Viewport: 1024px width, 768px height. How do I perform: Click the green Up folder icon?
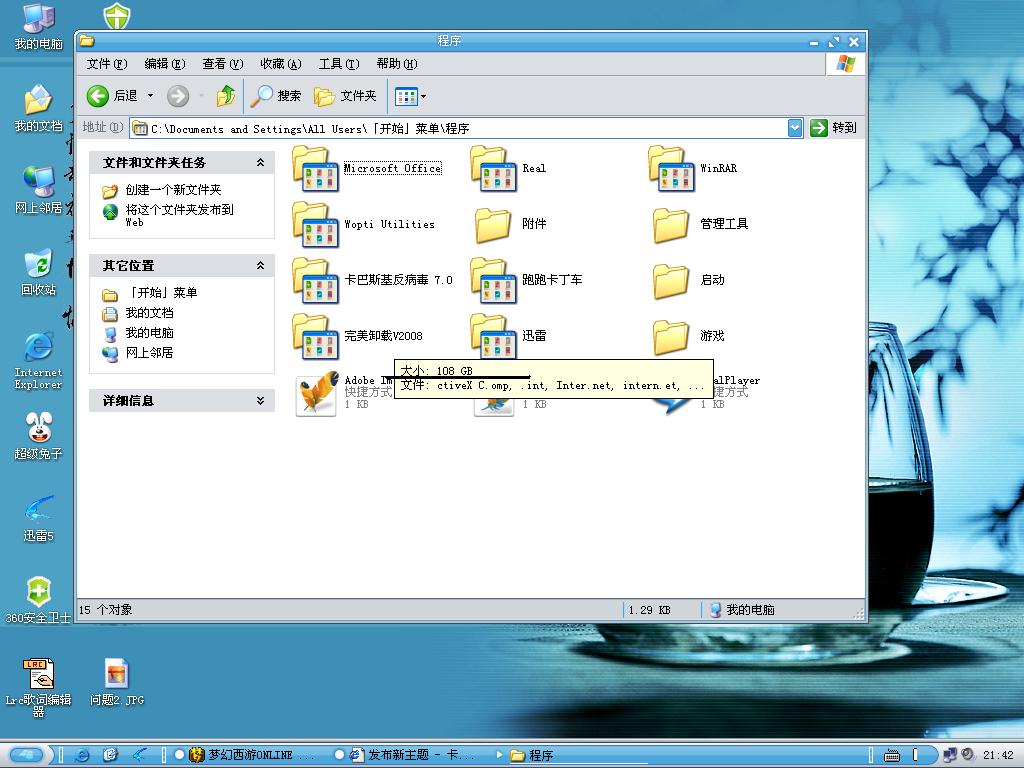[225, 96]
